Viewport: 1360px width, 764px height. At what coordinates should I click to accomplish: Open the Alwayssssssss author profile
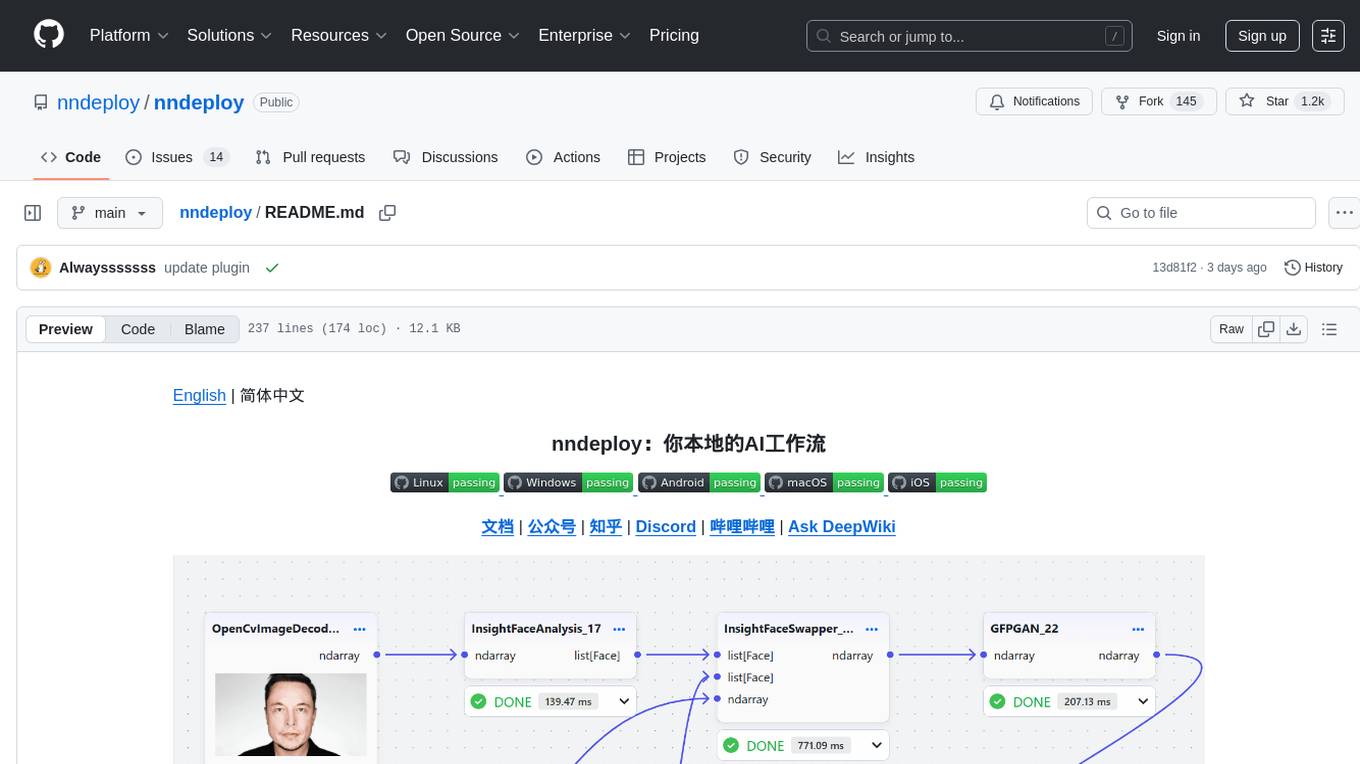(x=107, y=267)
